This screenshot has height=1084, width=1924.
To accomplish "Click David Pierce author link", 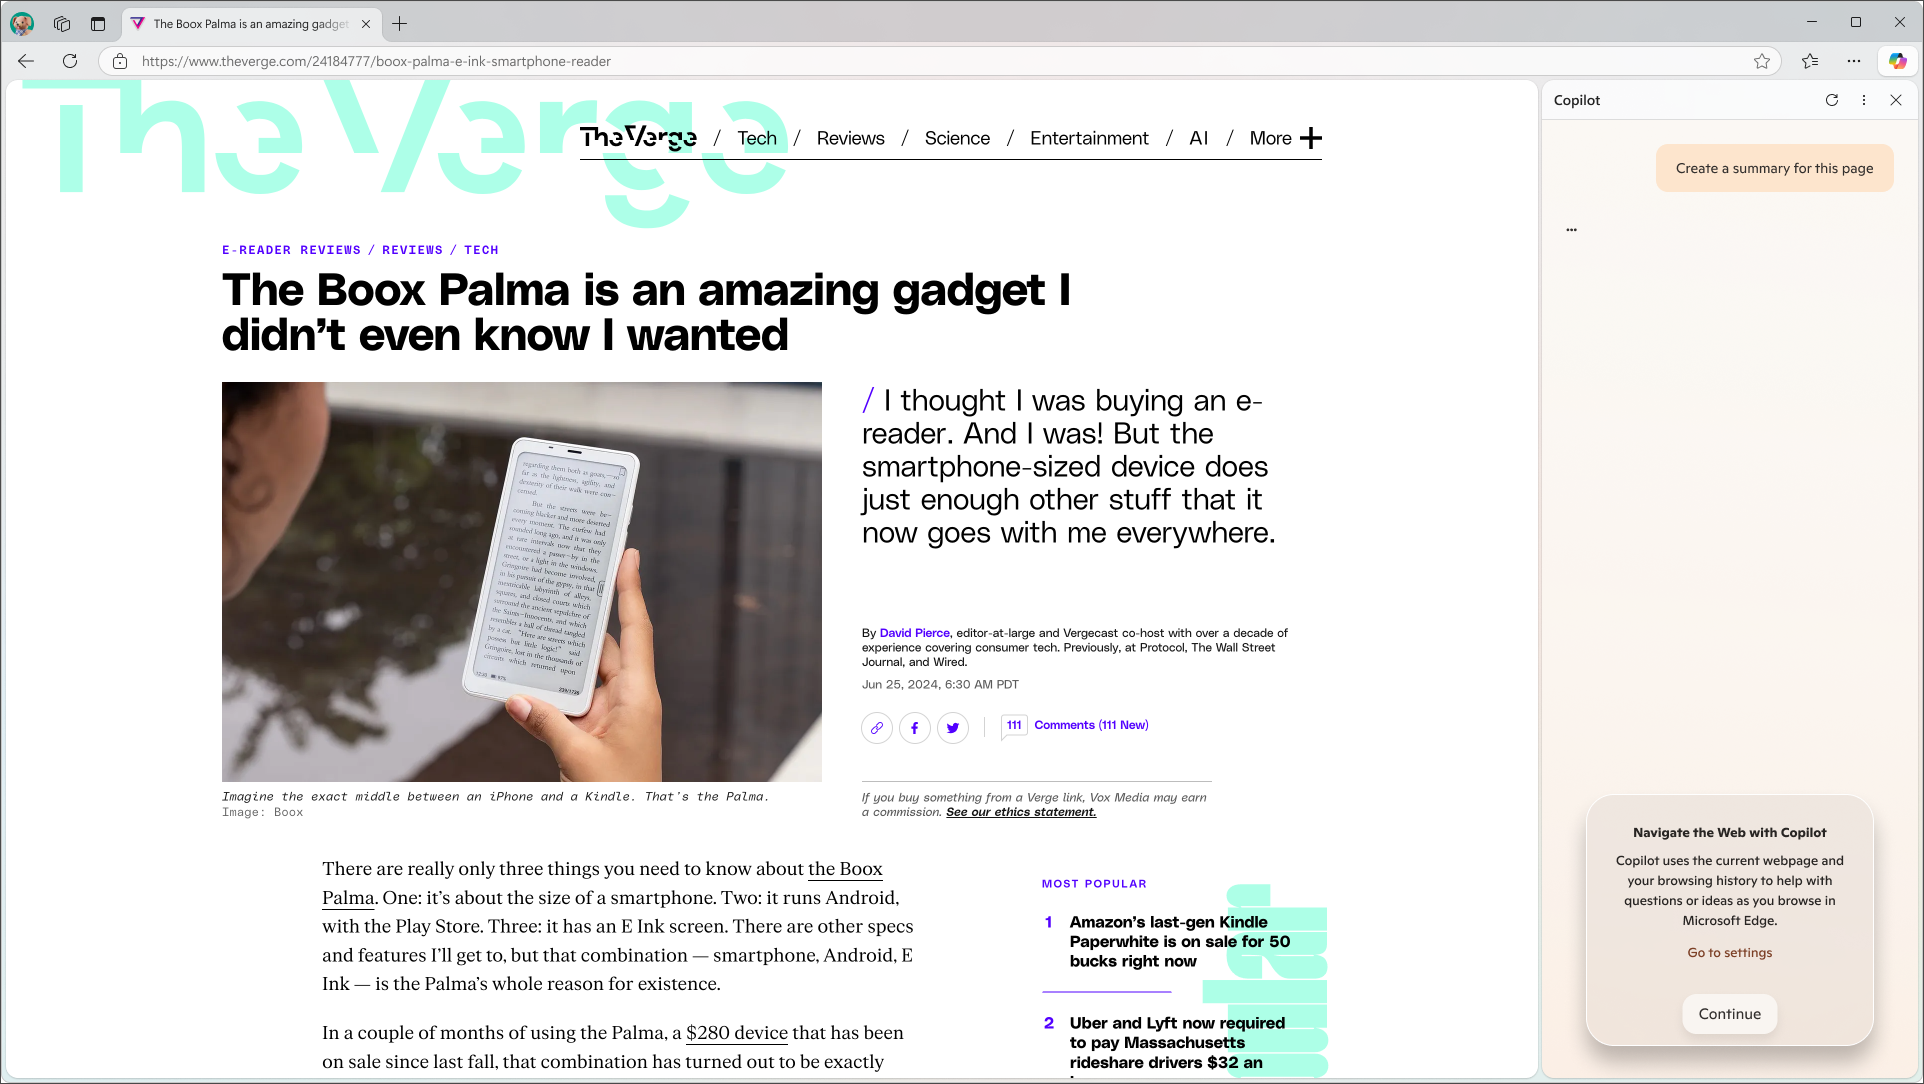I will click(913, 632).
